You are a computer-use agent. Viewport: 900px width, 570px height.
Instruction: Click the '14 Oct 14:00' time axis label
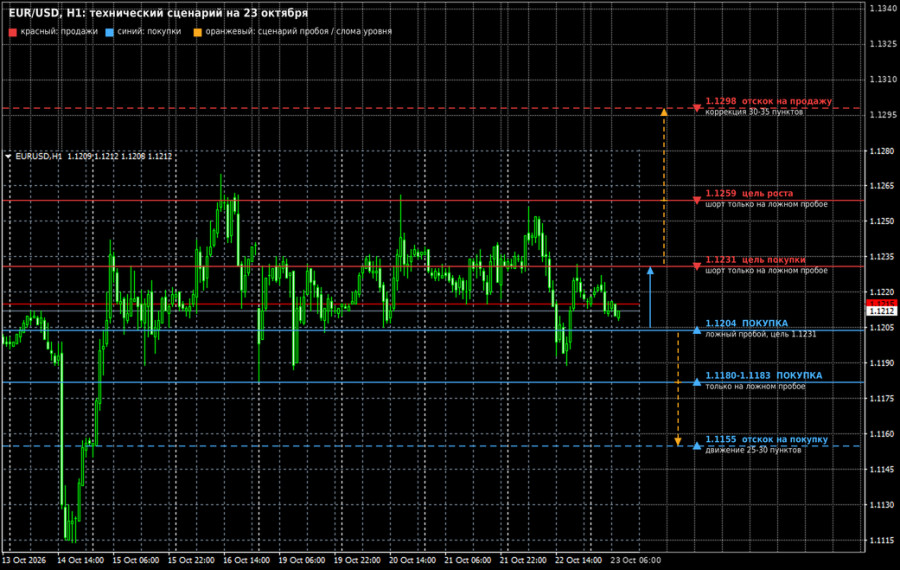(80, 560)
